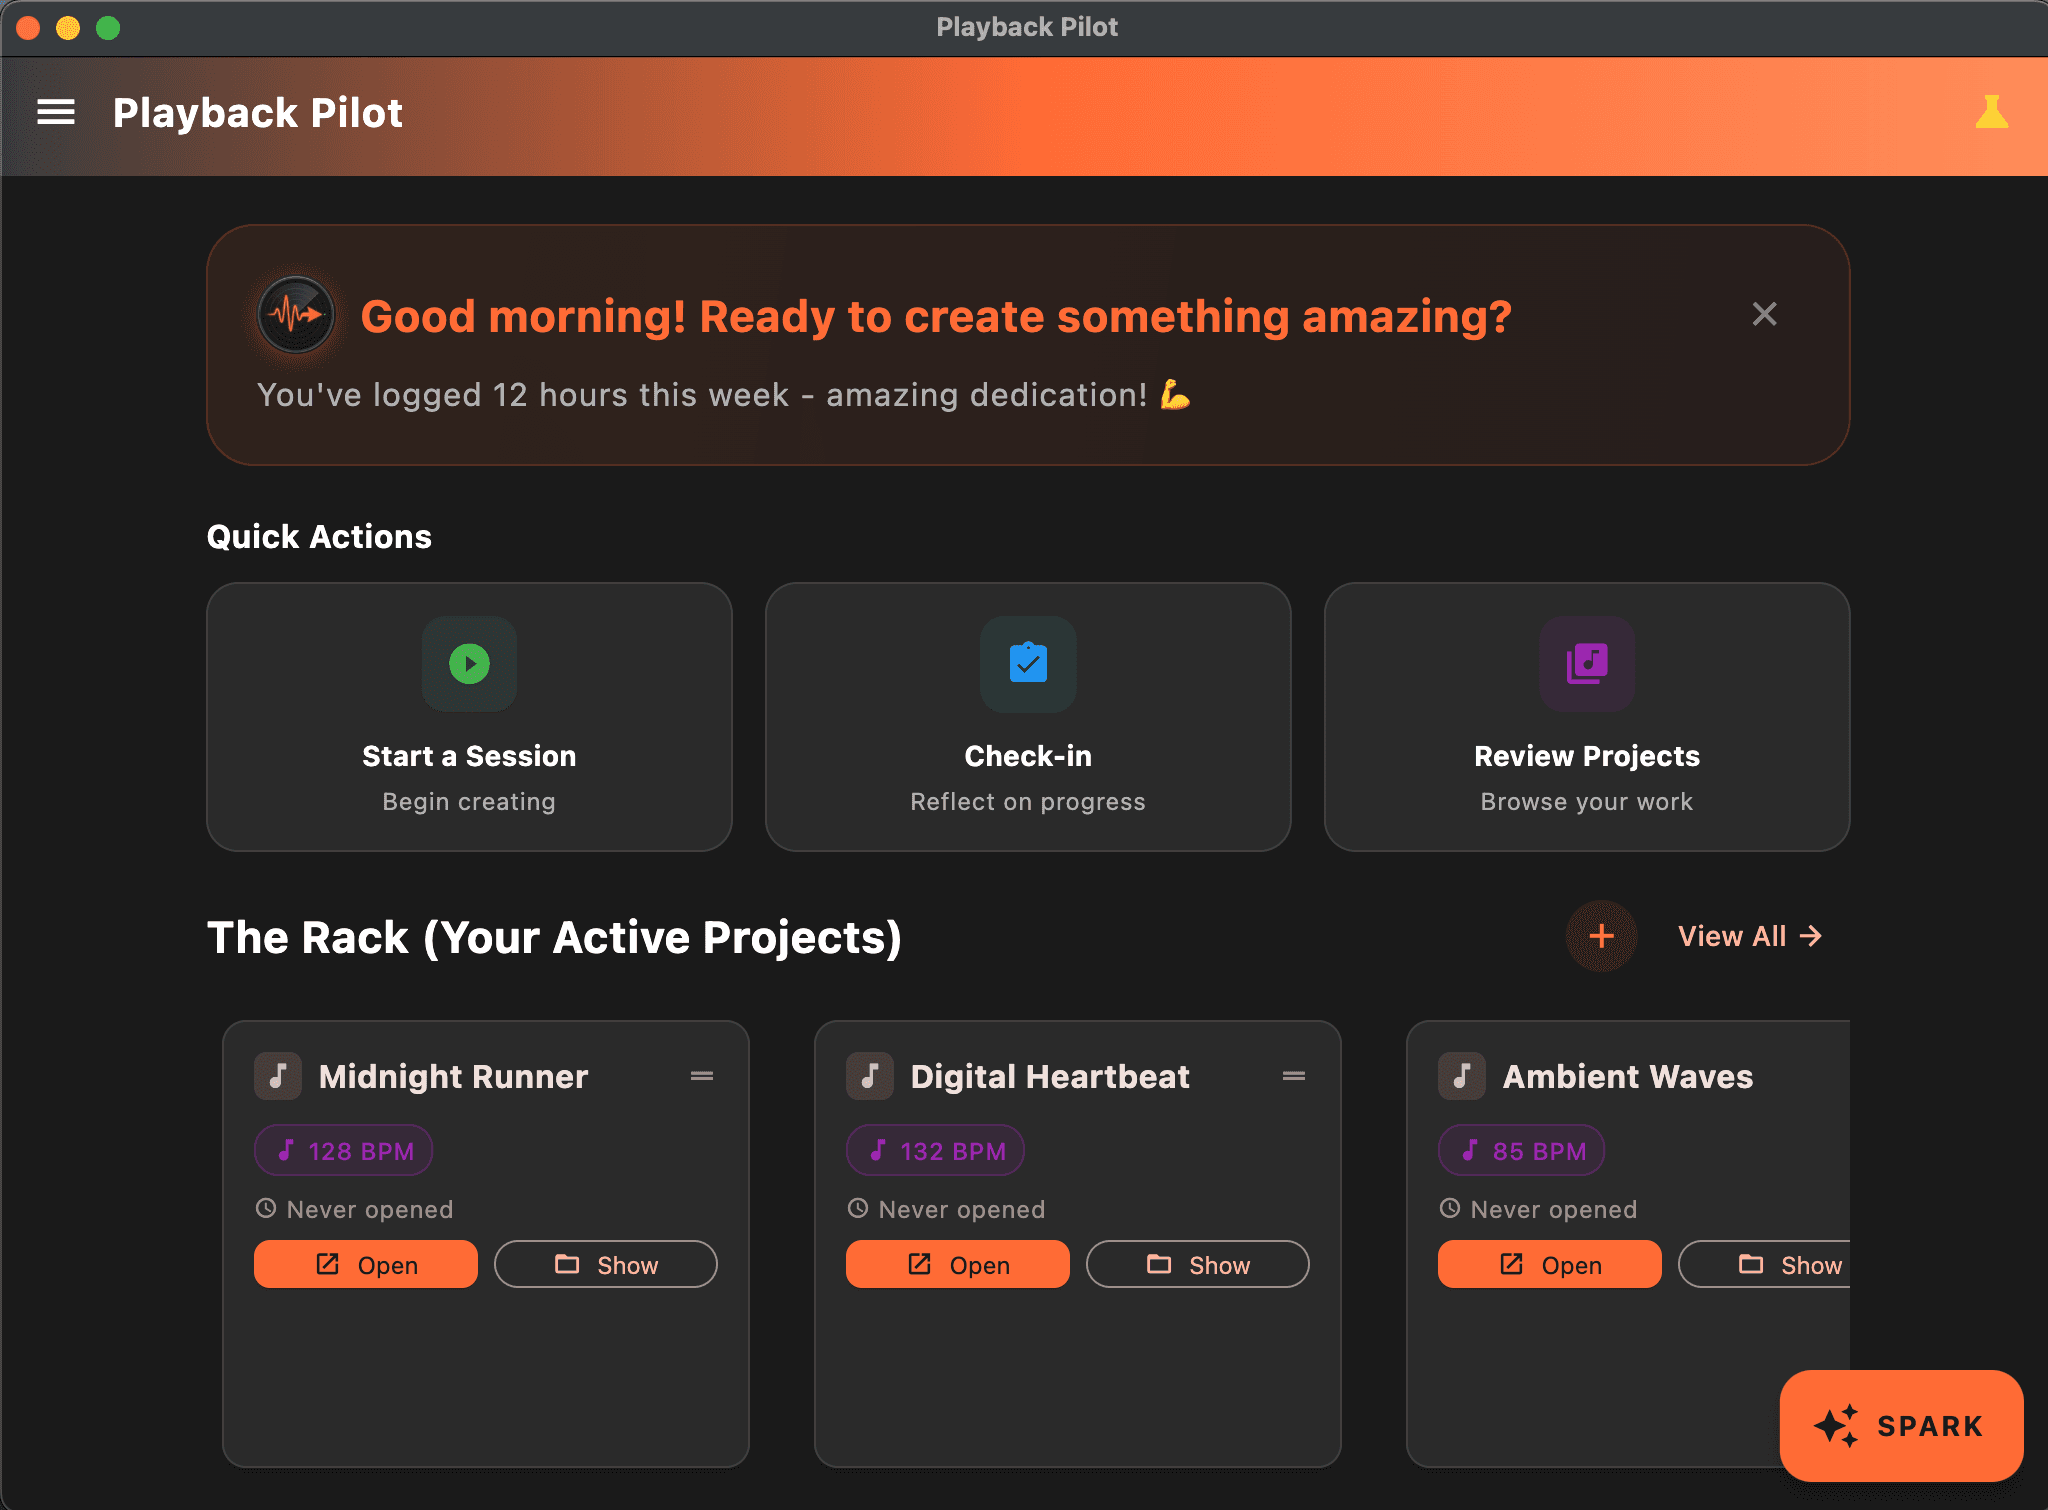The image size is (2048, 1510).
Task: Click the play icon on Start a Session card
Action: tap(469, 664)
